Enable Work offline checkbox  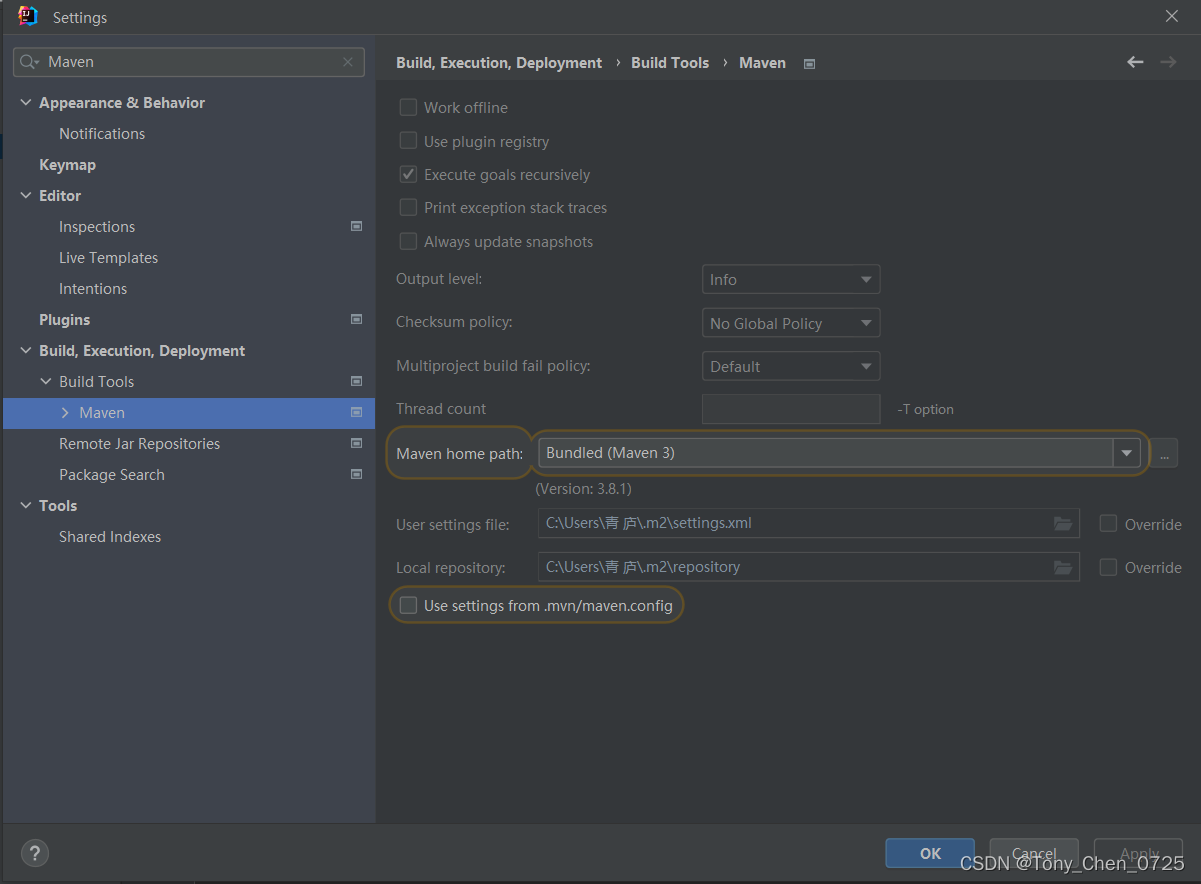pyautogui.click(x=408, y=107)
